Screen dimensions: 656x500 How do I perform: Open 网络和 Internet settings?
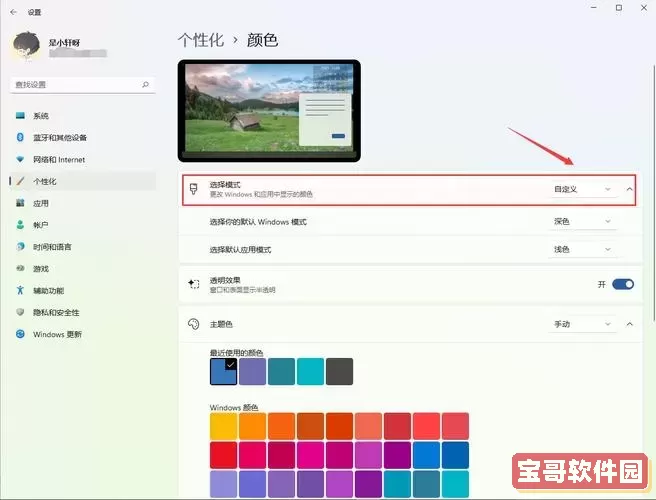pos(83,159)
